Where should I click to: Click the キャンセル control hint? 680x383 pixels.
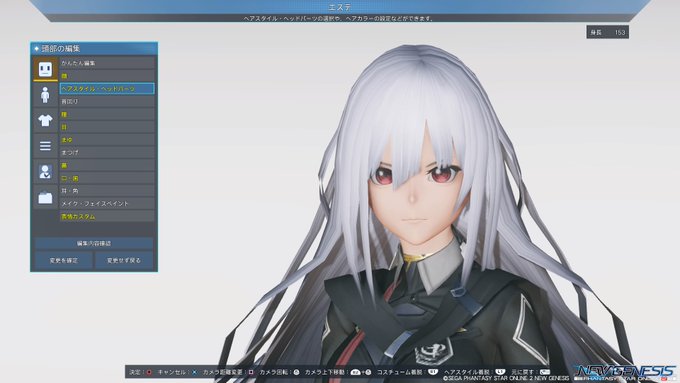177,372
